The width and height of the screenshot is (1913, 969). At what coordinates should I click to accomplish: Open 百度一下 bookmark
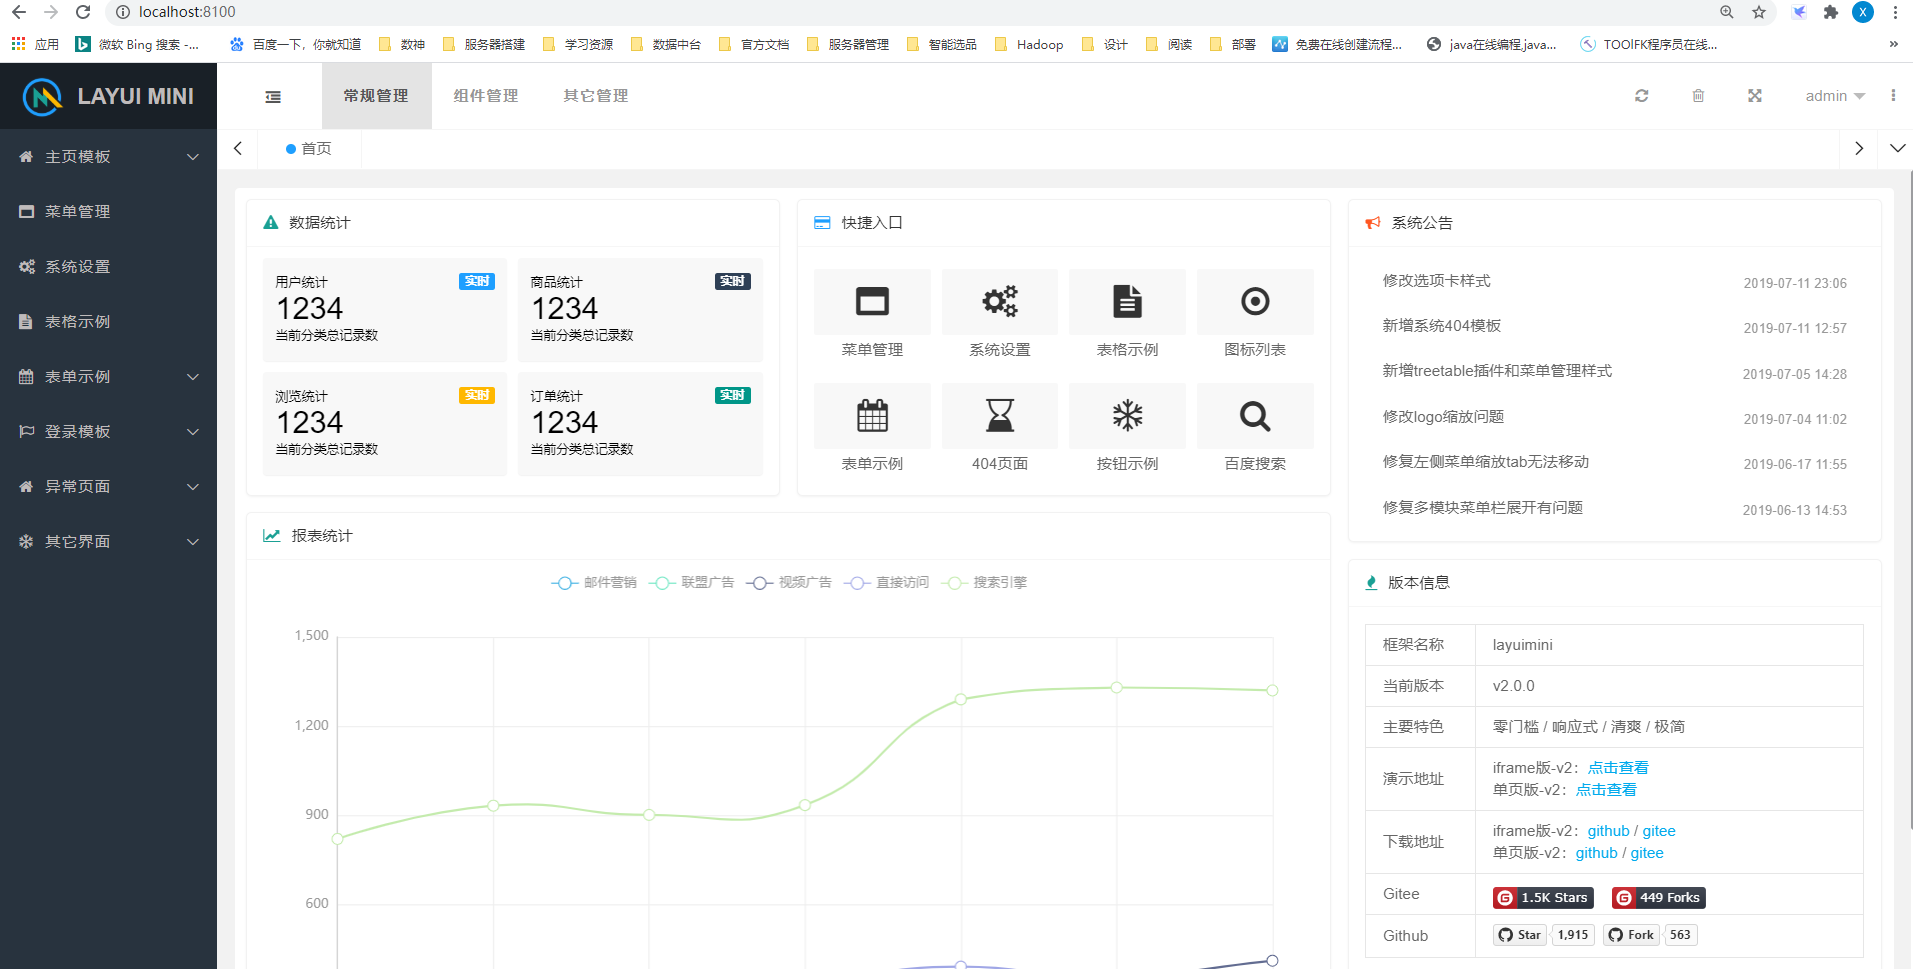pyautogui.click(x=295, y=44)
